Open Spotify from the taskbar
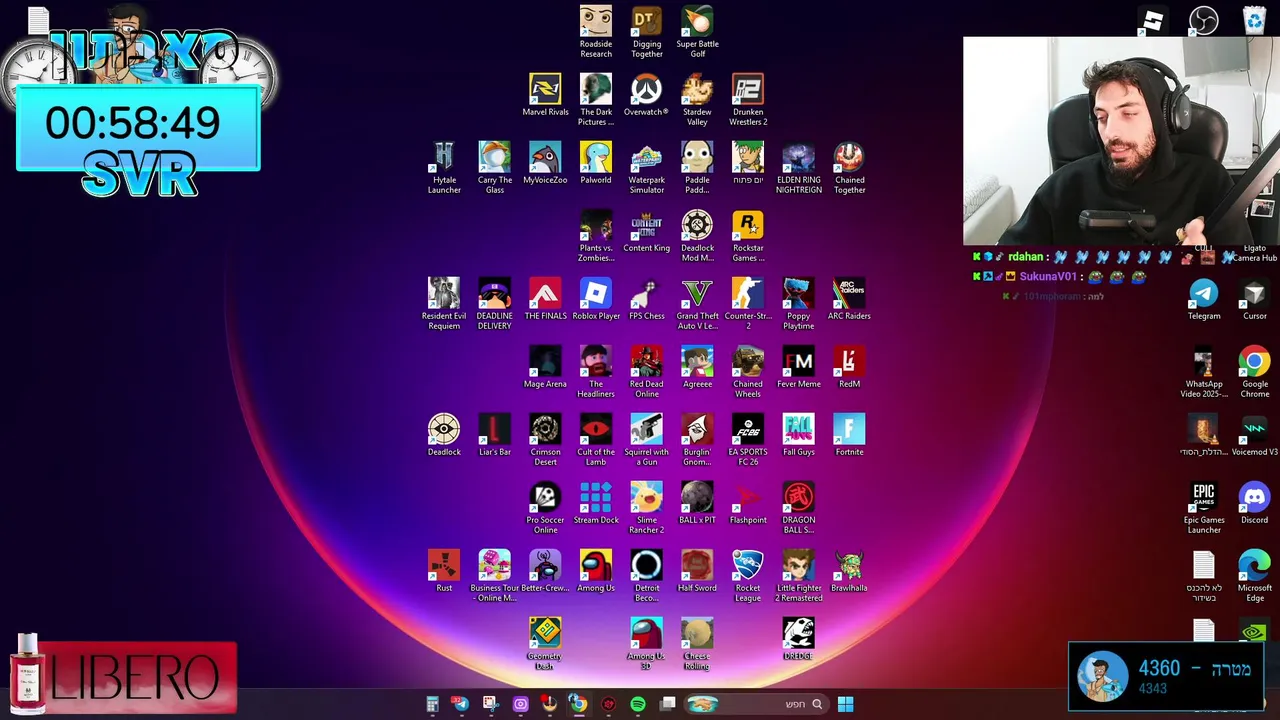Image resolution: width=1280 pixels, height=720 pixels. (638, 704)
